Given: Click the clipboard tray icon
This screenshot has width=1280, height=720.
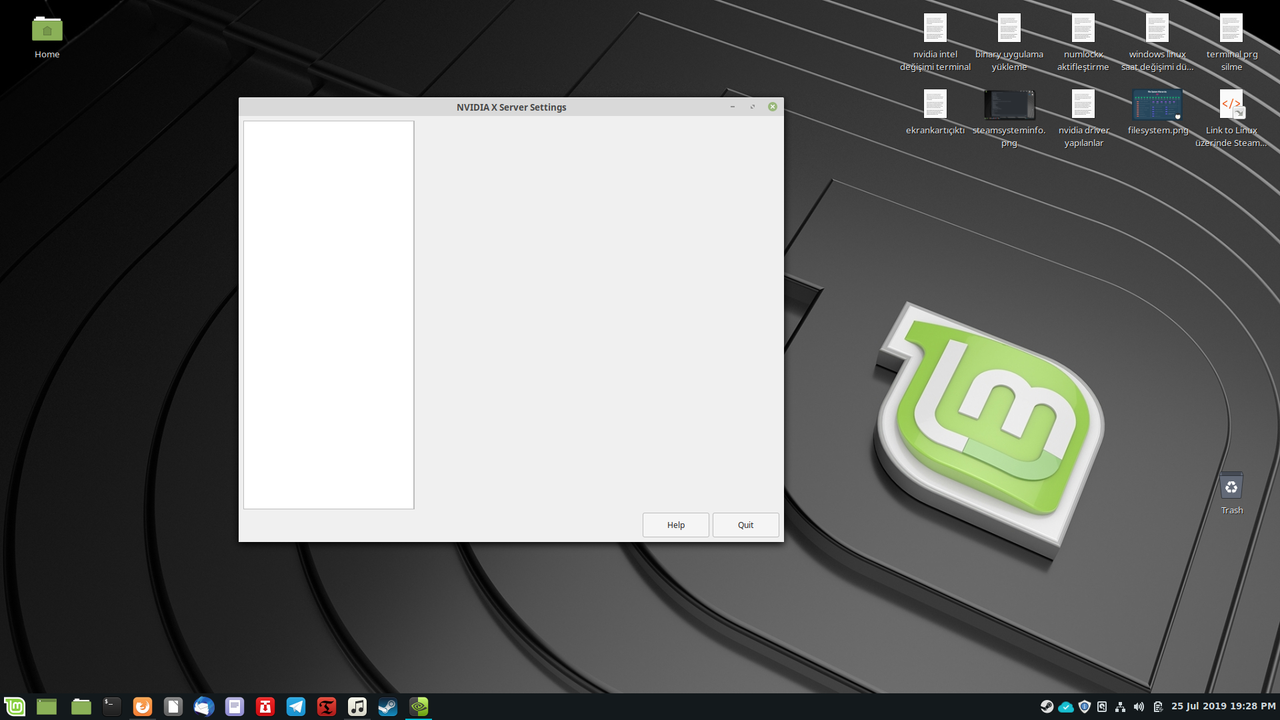Looking at the screenshot, I should [x=1157, y=706].
